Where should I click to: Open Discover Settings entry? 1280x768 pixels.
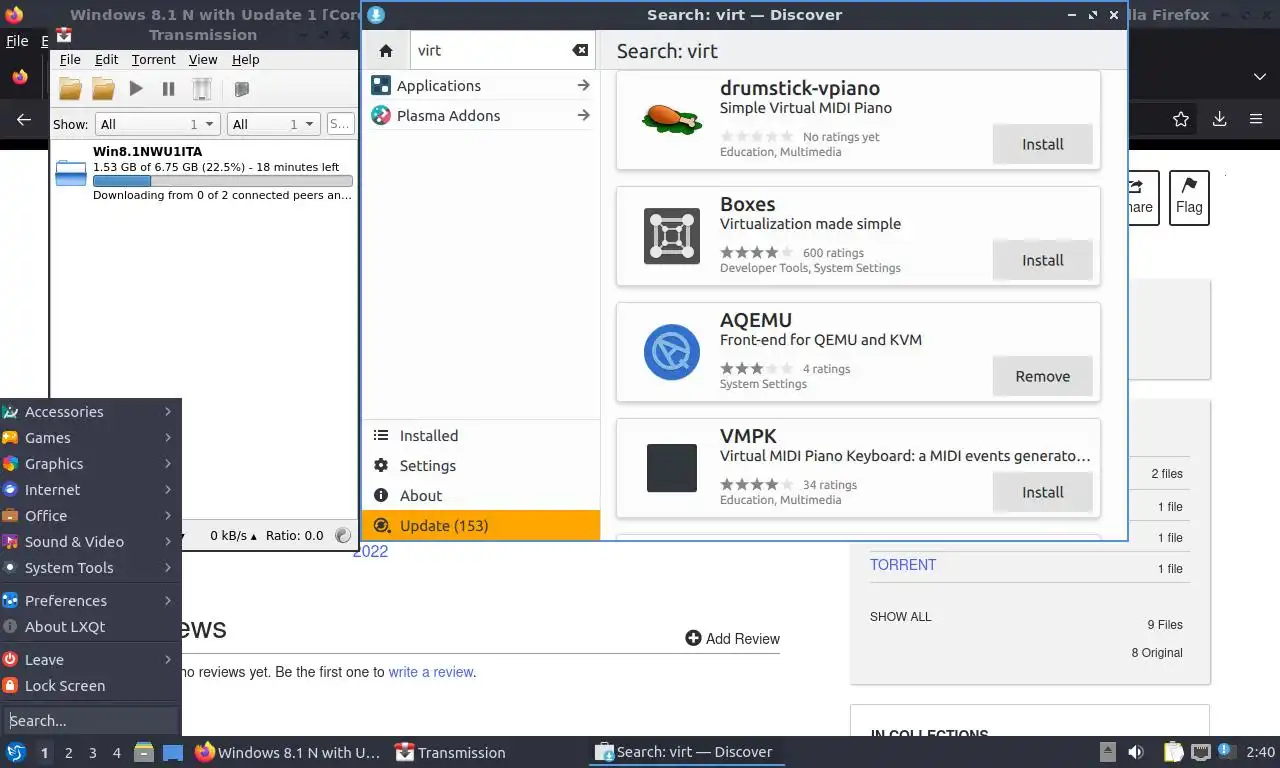point(481,466)
